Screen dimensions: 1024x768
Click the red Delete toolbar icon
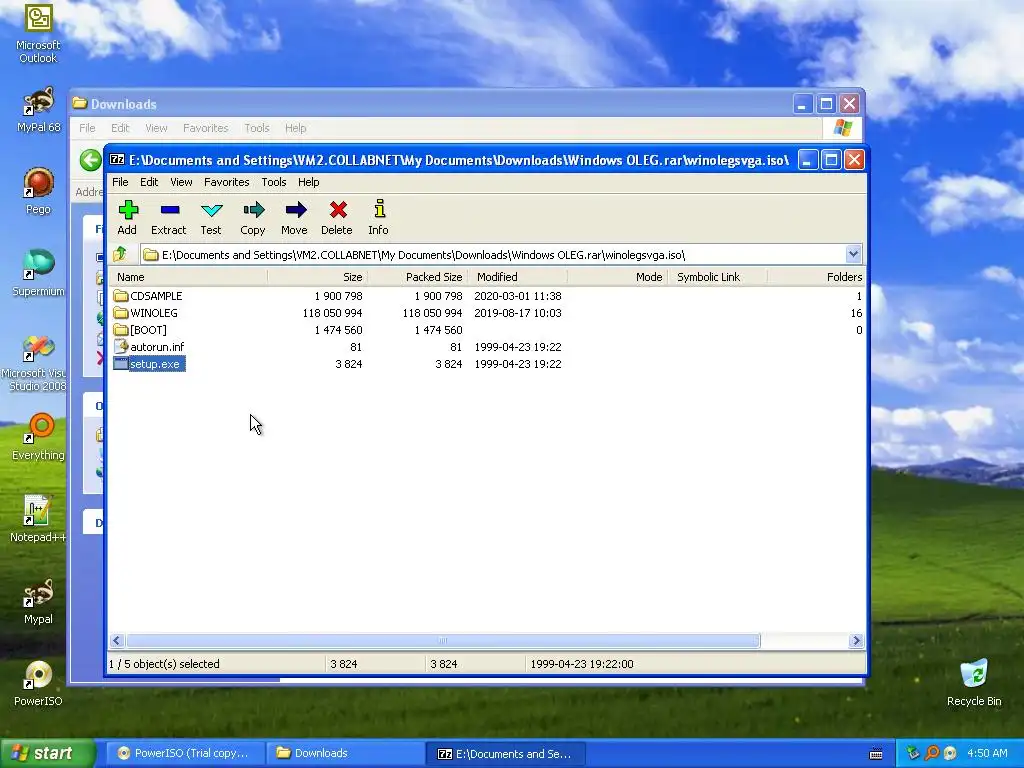coord(337,217)
